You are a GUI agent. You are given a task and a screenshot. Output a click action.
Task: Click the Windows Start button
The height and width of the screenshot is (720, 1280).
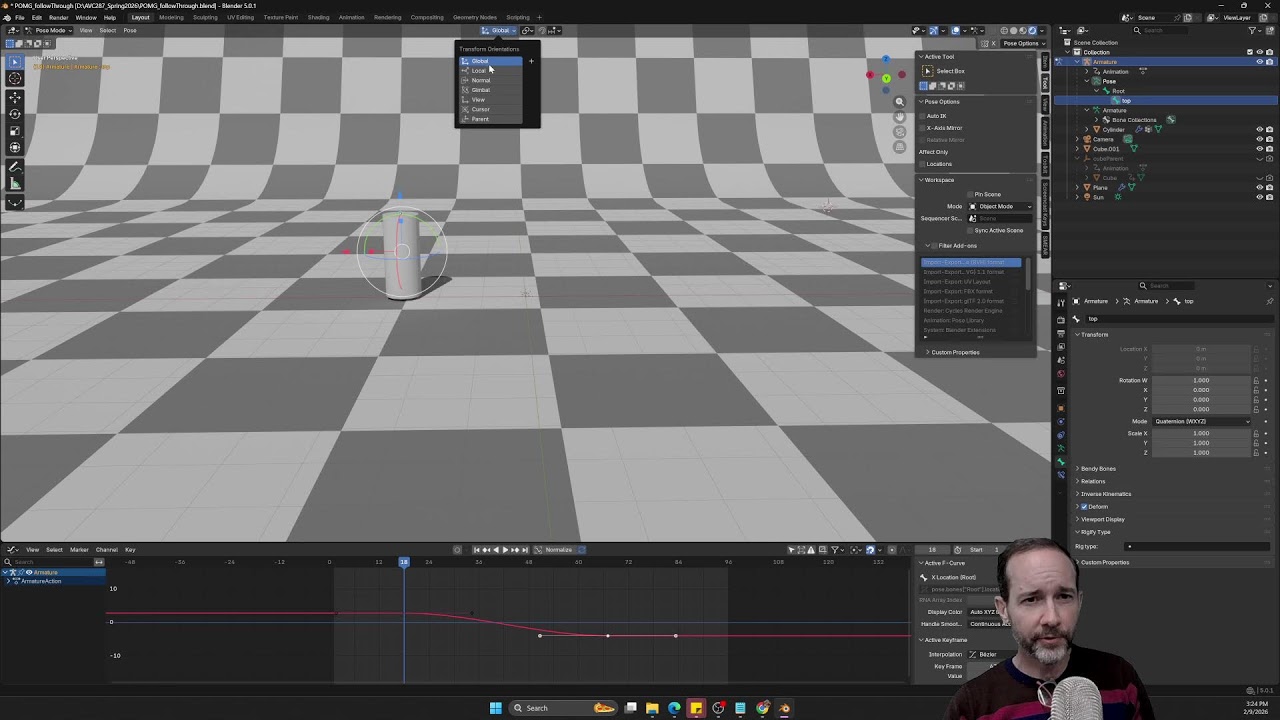[x=495, y=708]
